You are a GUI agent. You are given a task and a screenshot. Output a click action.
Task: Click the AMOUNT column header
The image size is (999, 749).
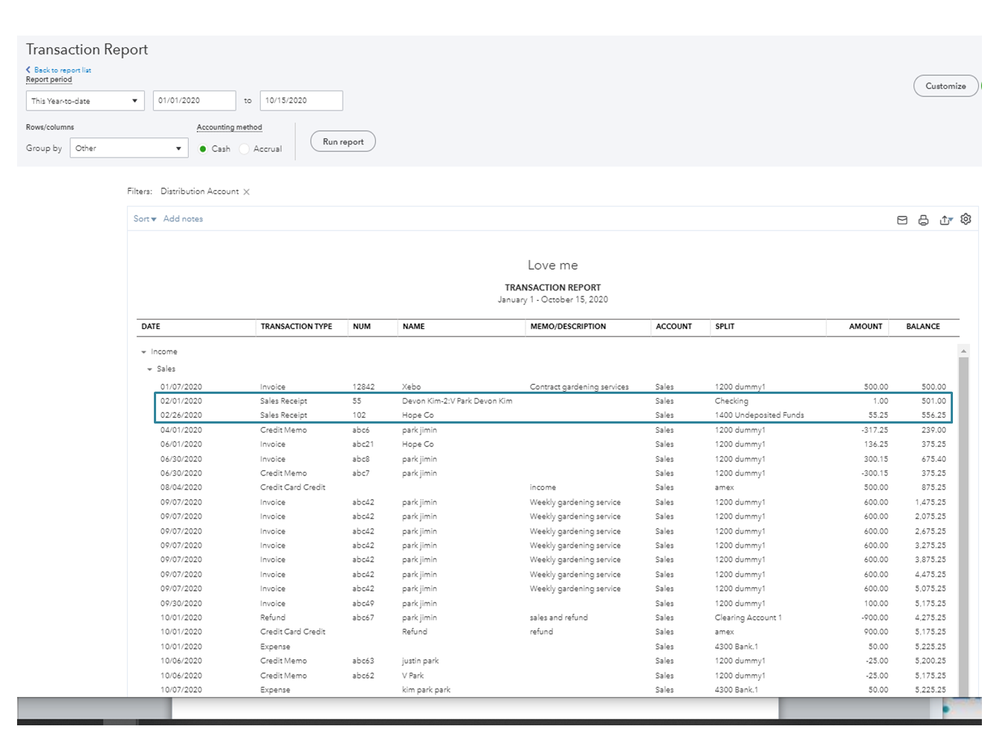pos(865,326)
